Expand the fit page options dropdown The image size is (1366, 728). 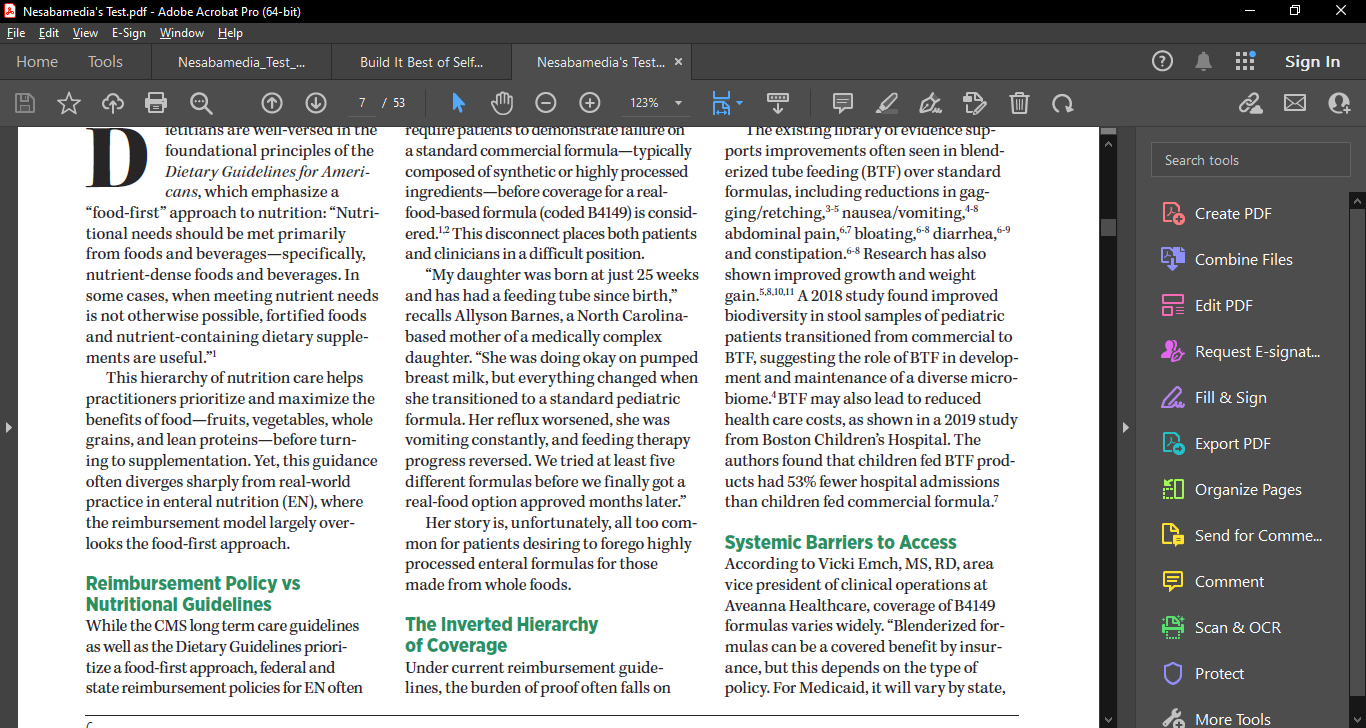pyautogui.click(x=739, y=103)
